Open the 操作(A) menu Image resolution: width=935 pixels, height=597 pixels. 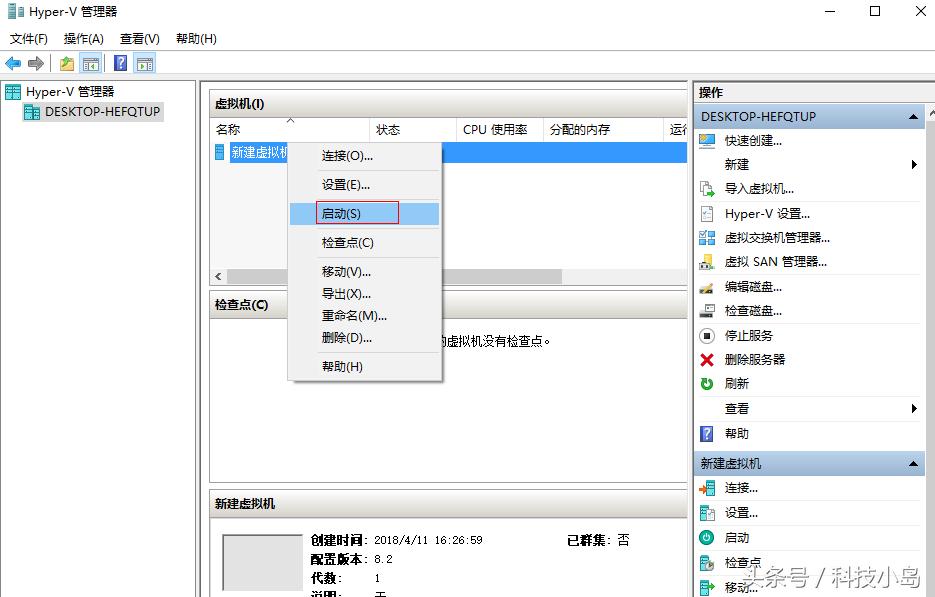pos(83,38)
